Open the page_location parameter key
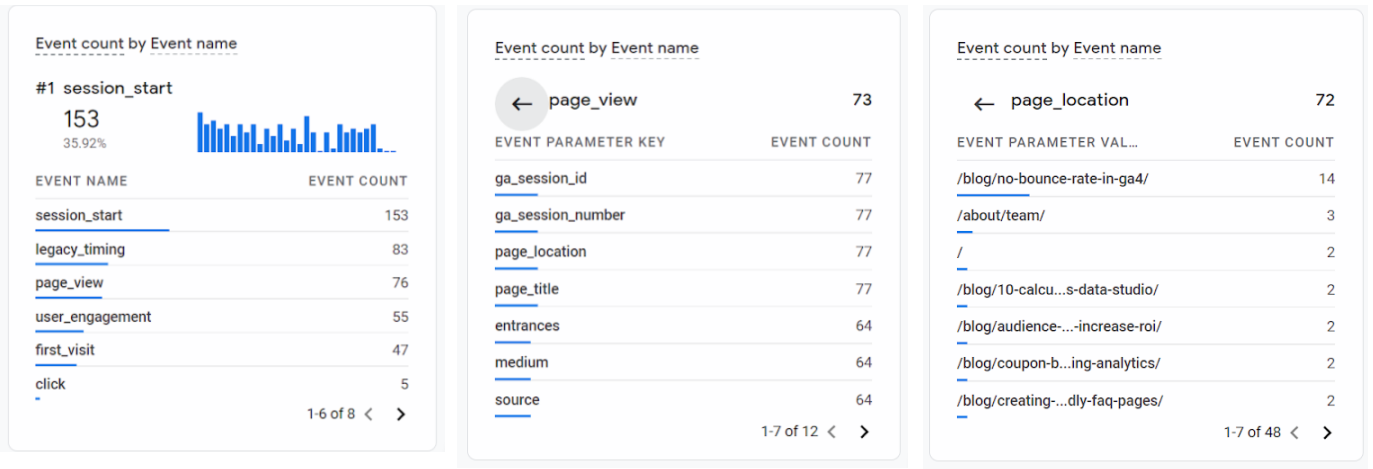 point(540,252)
